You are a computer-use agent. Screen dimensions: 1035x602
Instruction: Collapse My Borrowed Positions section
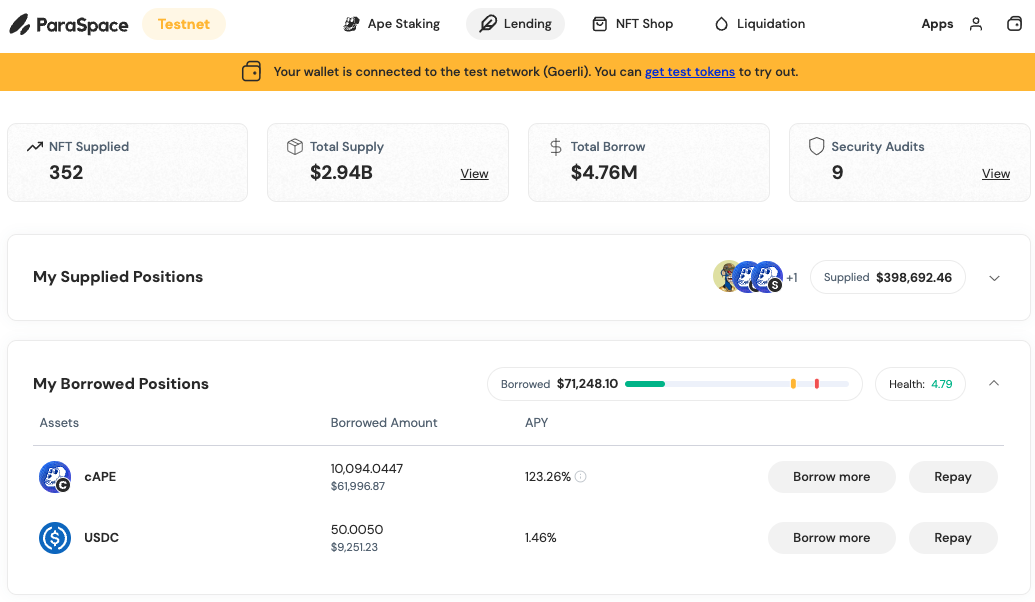[x=994, y=384]
